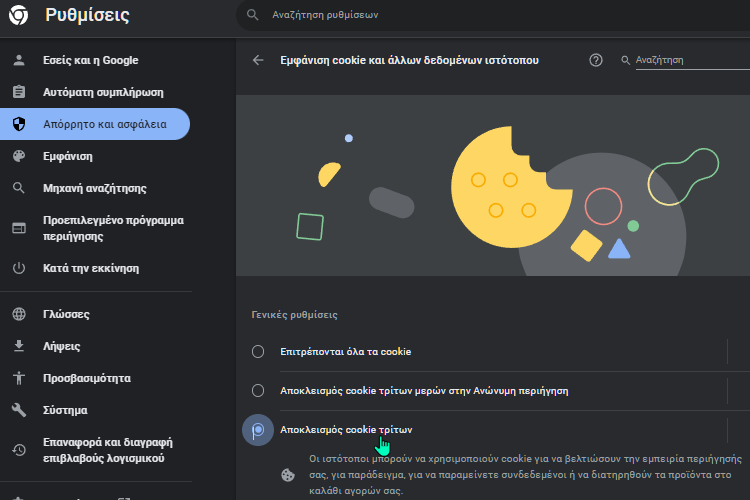This screenshot has width=750, height=500.
Task: Select radio for blocking cookies in Ανώνυμη περιήγηση
Action: [258, 390]
